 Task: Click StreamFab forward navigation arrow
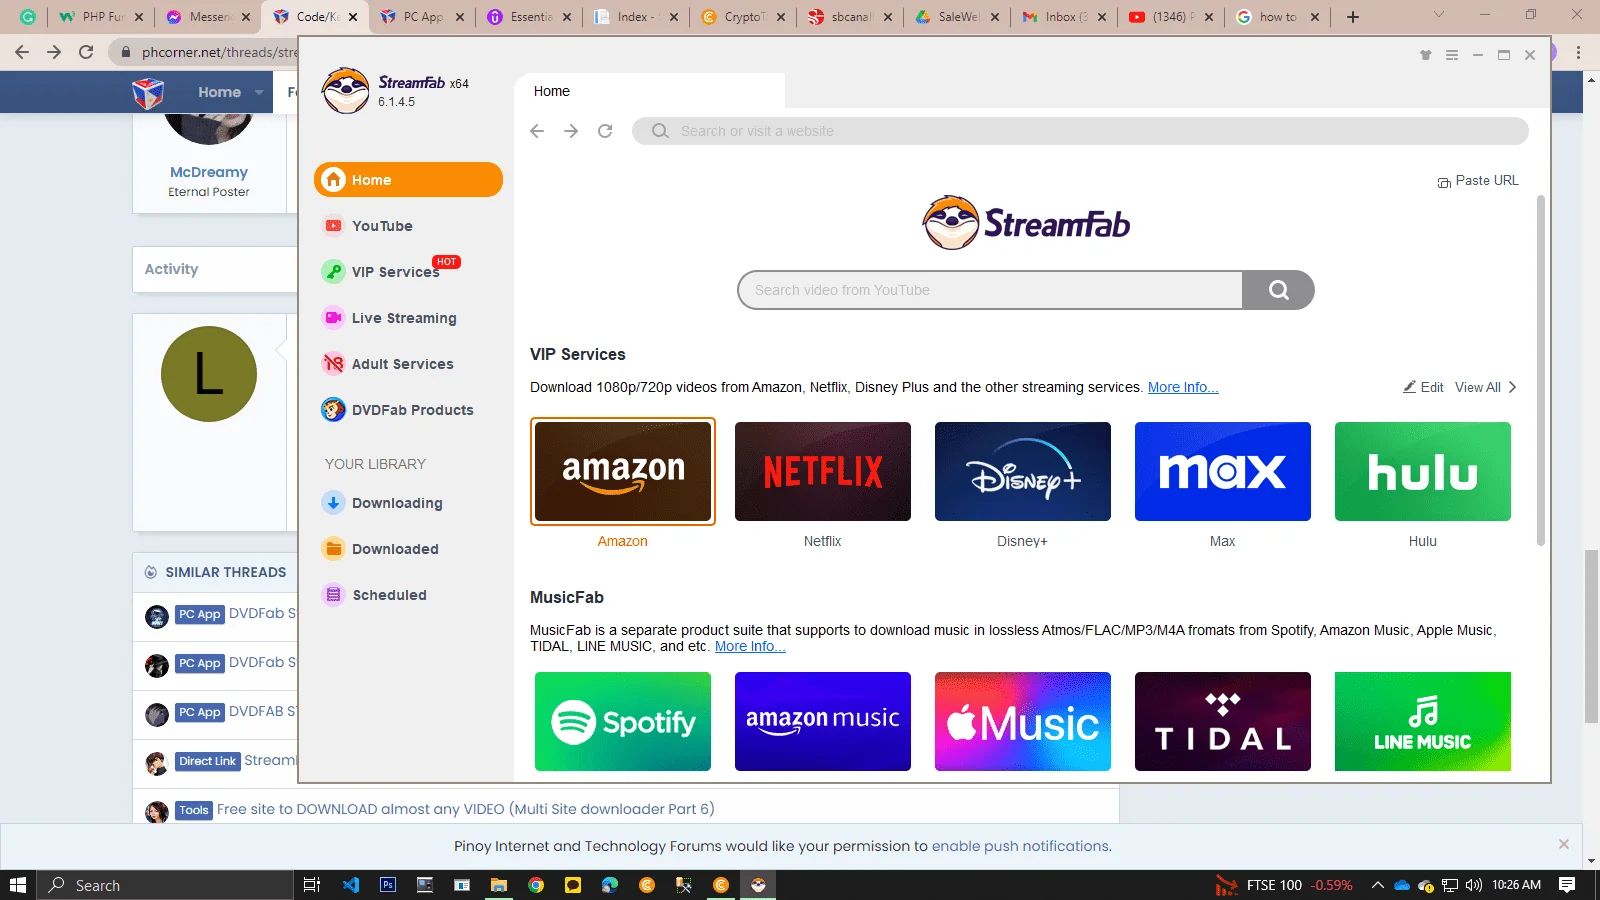pyautogui.click(x=571, y=131)
